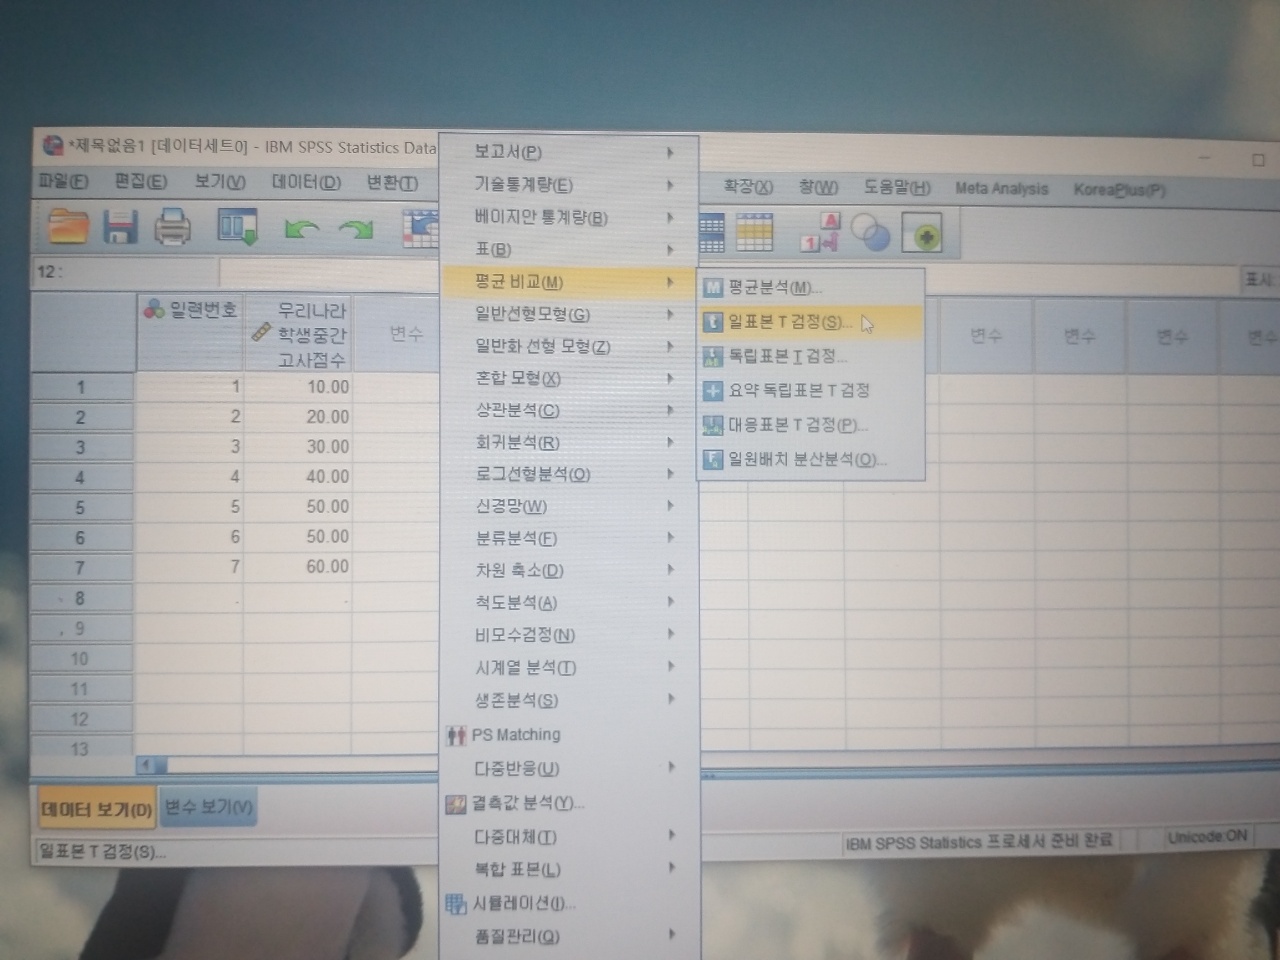The image size is (1280, 960).
Task: Click the overlapping circles variable sets icon
Action: (x=871, y=234)
